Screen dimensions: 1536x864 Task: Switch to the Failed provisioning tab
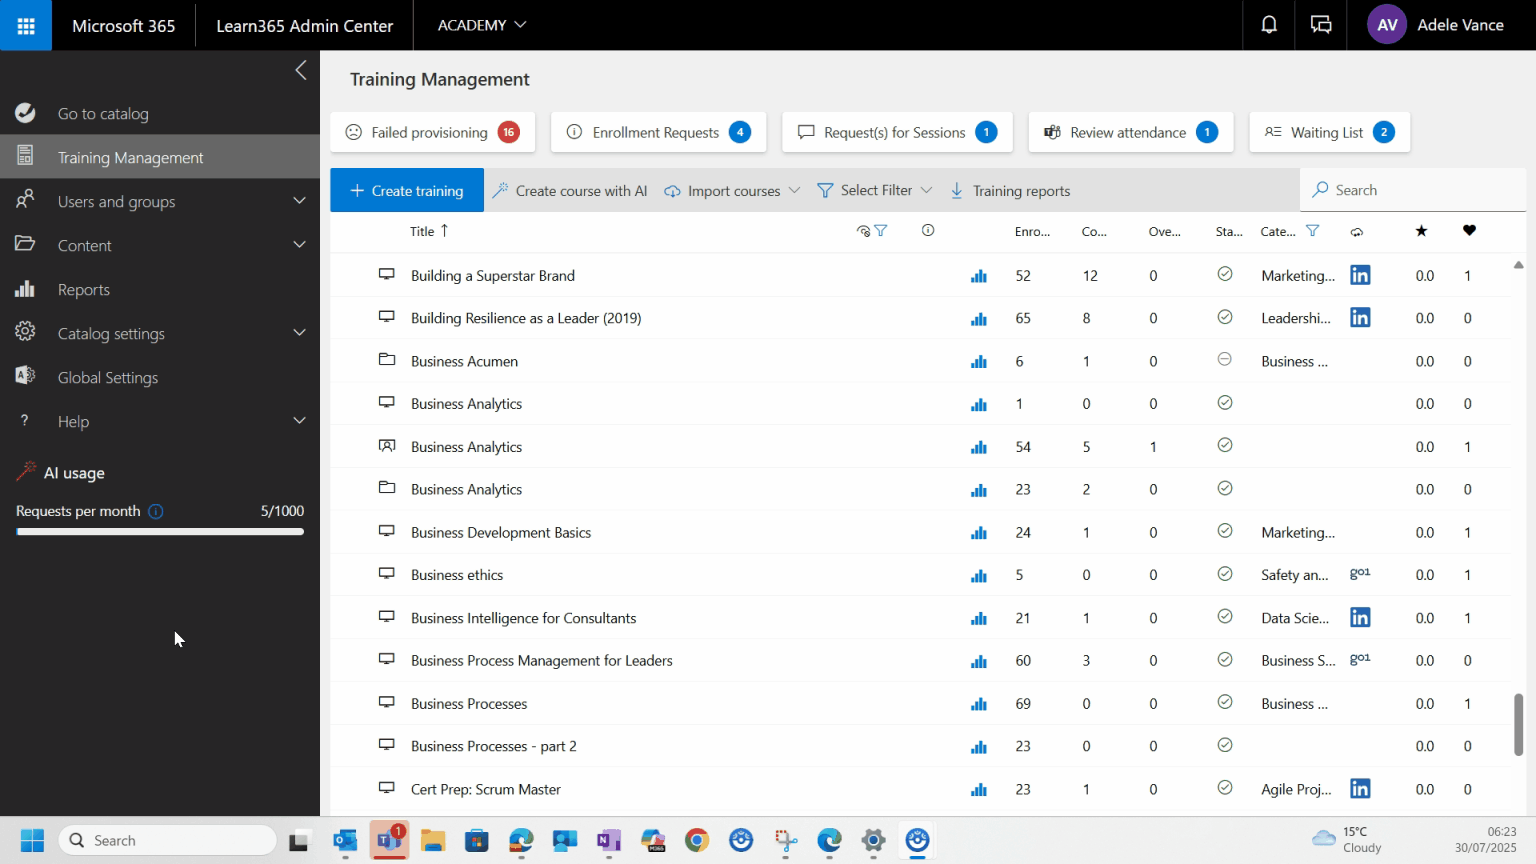[x=432, y=132]
